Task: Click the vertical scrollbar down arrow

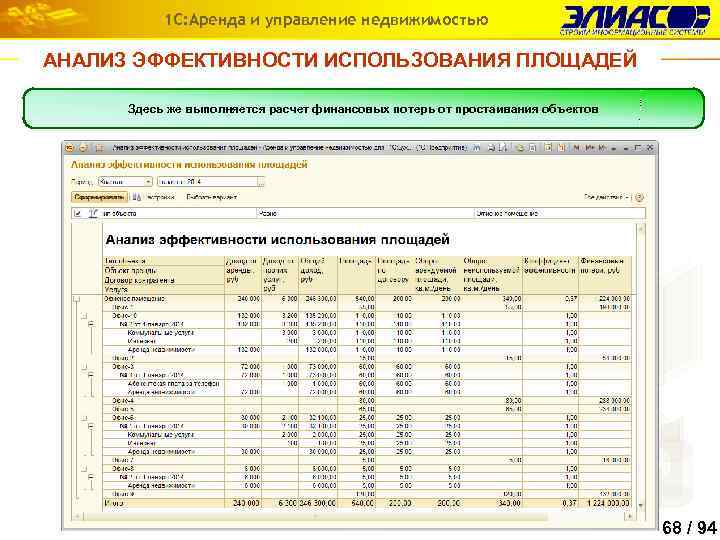Action: pyautogui.click(x=641, y=506)
